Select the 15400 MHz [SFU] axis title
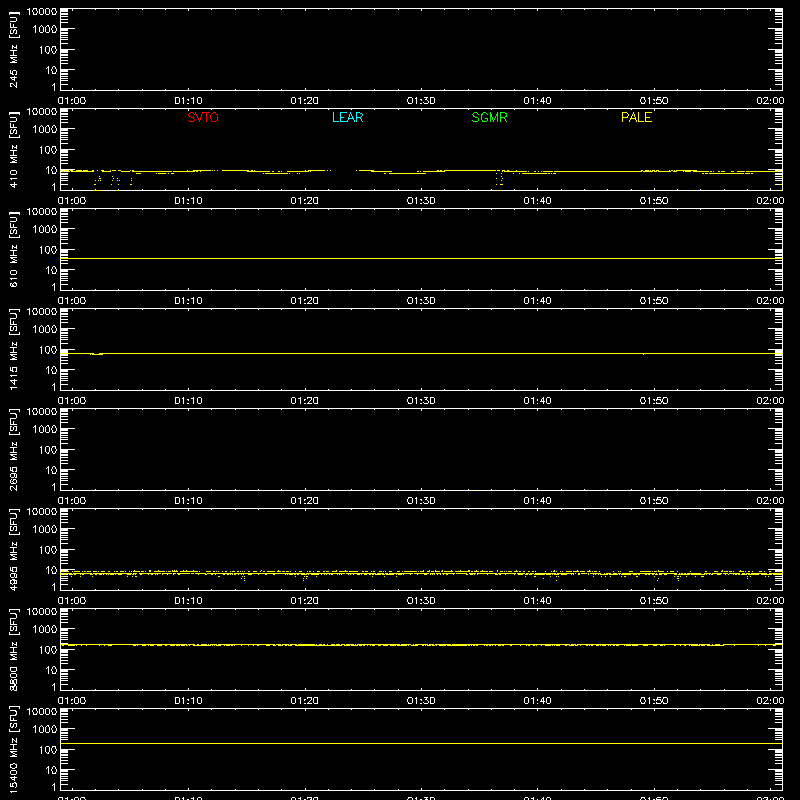Screen dimensions: 800x800 click(14, 749)
